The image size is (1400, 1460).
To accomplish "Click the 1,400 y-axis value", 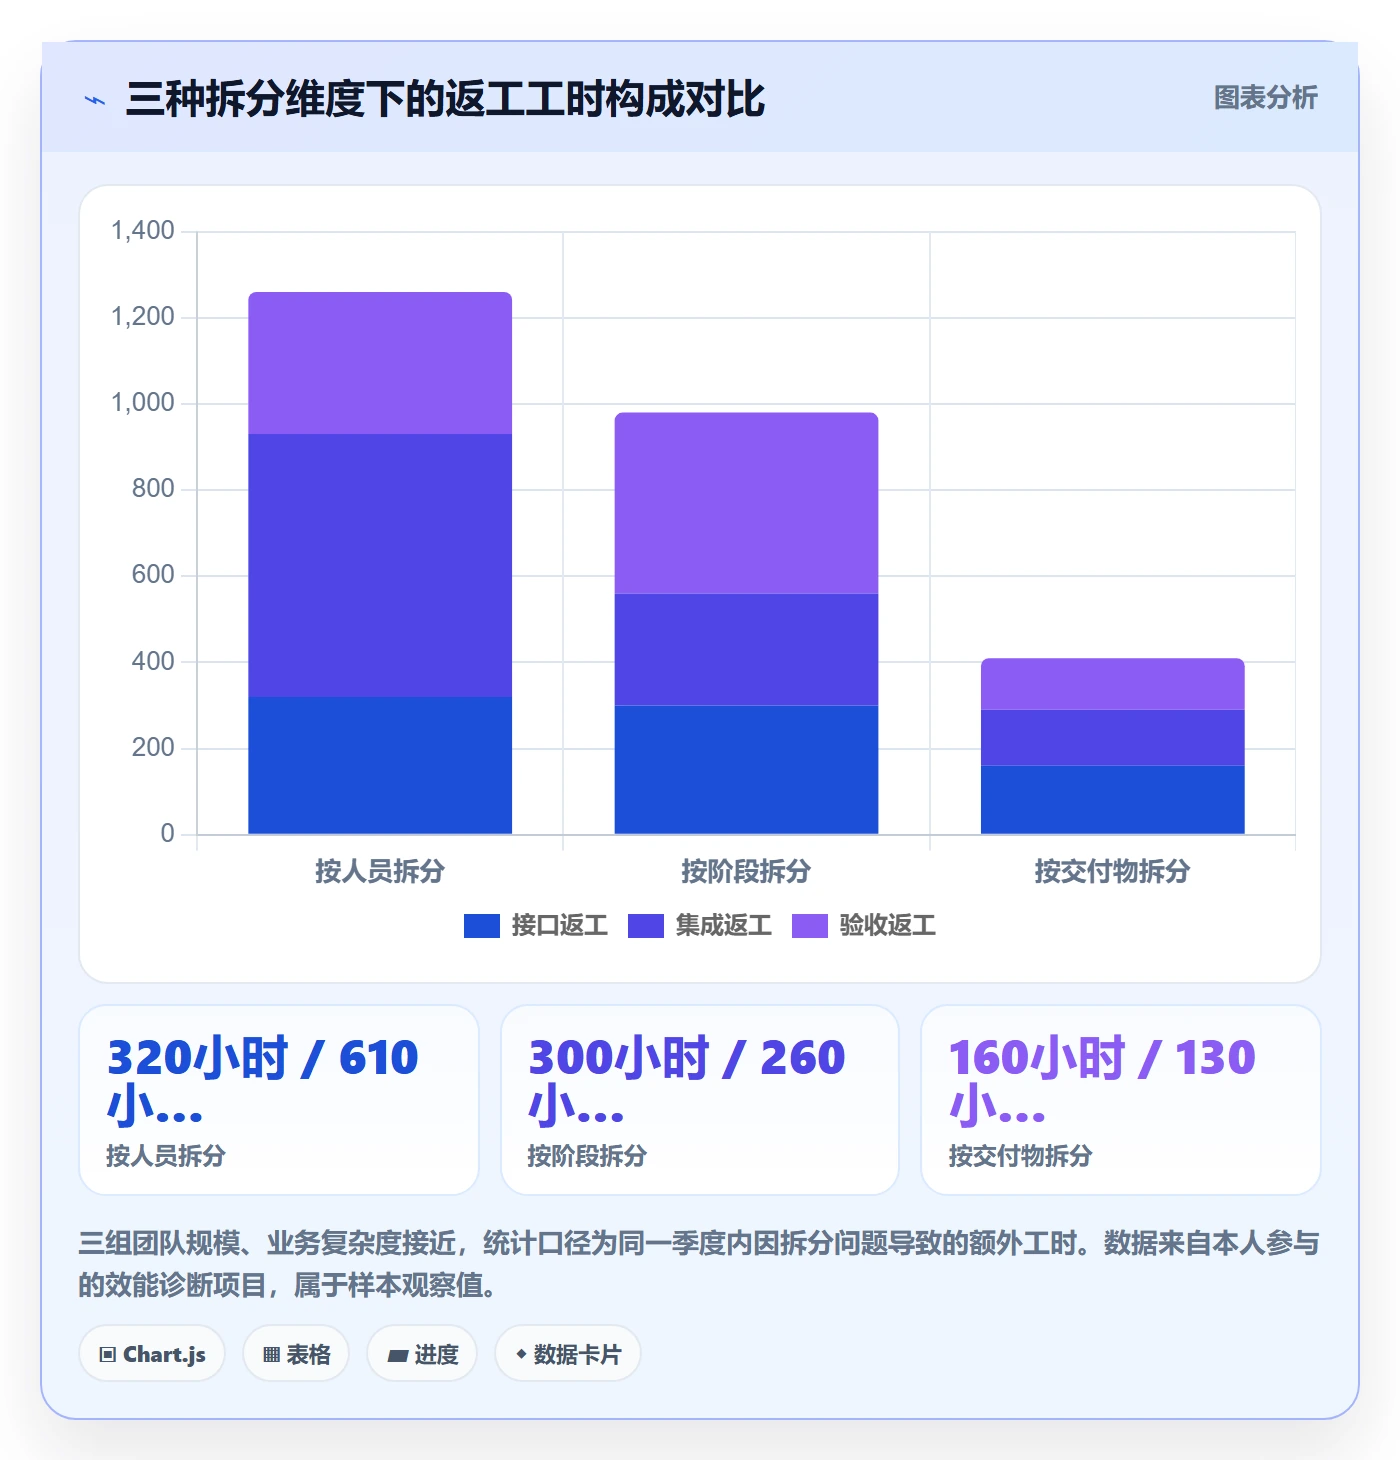I will point(143,231).
